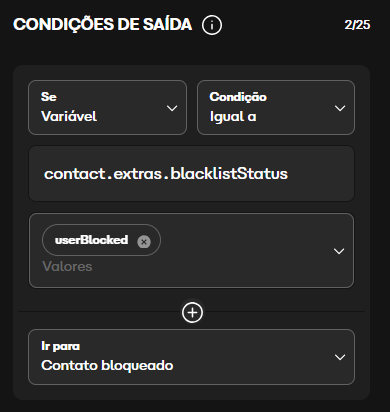This screenshot has width=390, height=412.
Task: Open the Se Variável selector
Action: [107, 107]
